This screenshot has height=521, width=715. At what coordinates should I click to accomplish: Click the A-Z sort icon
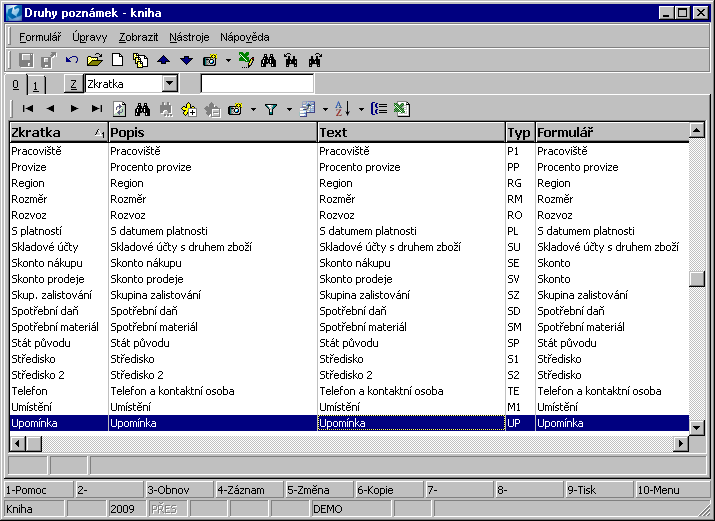point(343,109)
